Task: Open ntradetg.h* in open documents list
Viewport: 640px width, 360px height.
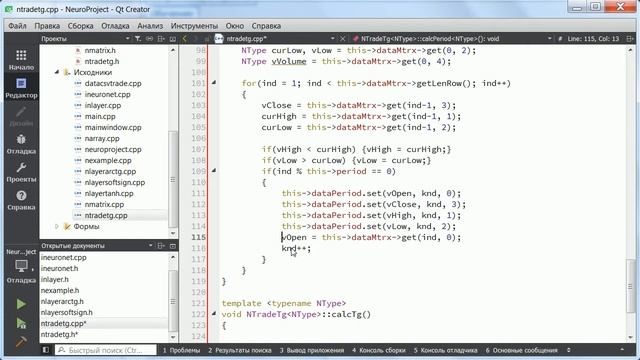Action: pyautogui.click(x=60, y=334)
